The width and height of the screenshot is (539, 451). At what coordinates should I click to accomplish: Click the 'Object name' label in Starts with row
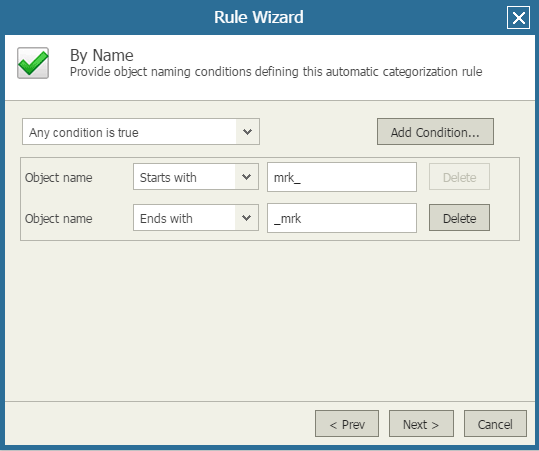(x=58, y=178)
